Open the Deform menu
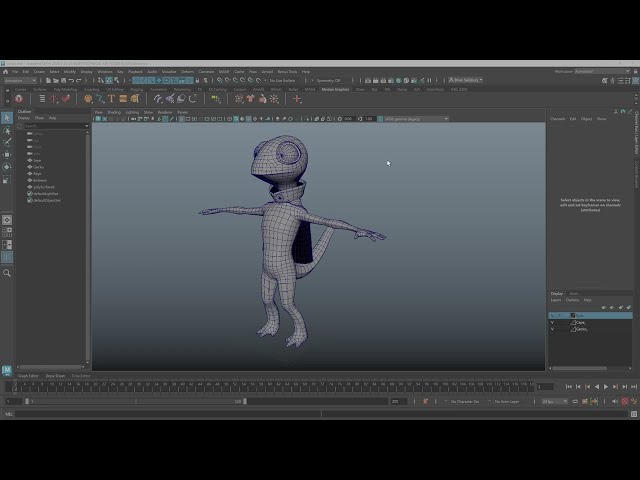Image resolution: width=640 pixels, height=480 pixels. 187,72
